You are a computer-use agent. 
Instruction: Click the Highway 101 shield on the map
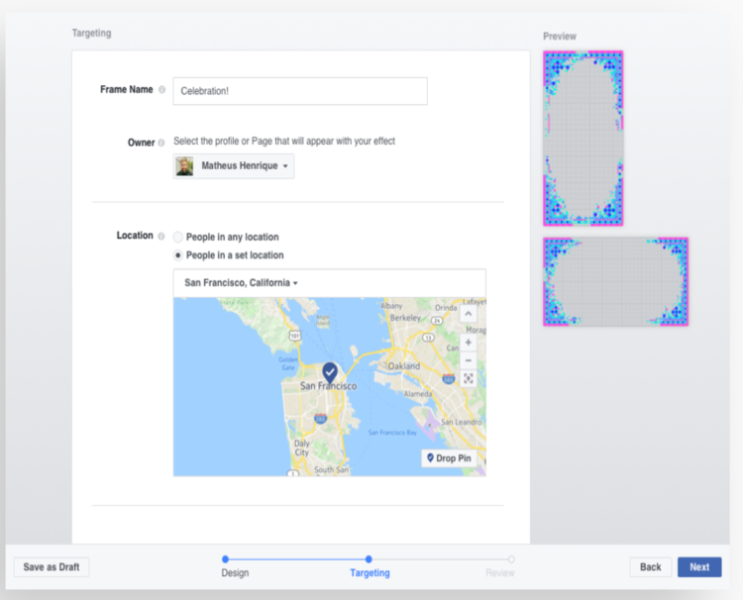pos(295,336)
